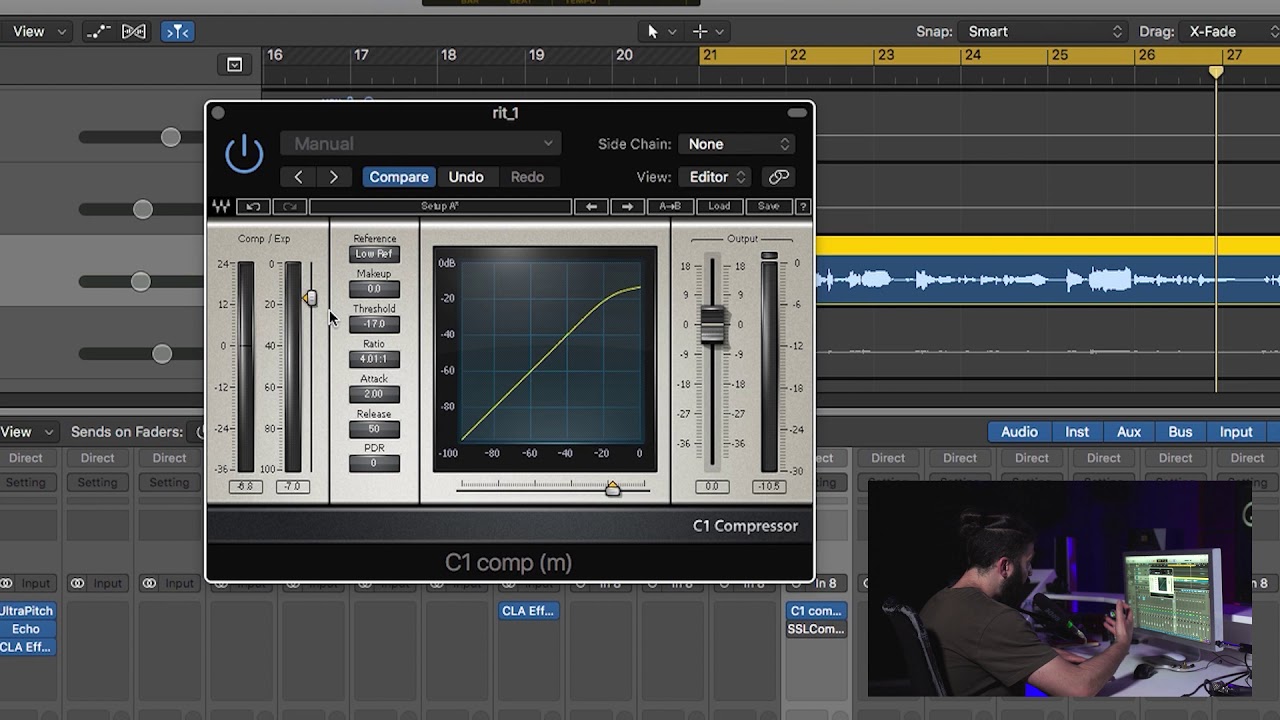Click the Waves Save button
1280x720 pixels.
coord(768,206)
